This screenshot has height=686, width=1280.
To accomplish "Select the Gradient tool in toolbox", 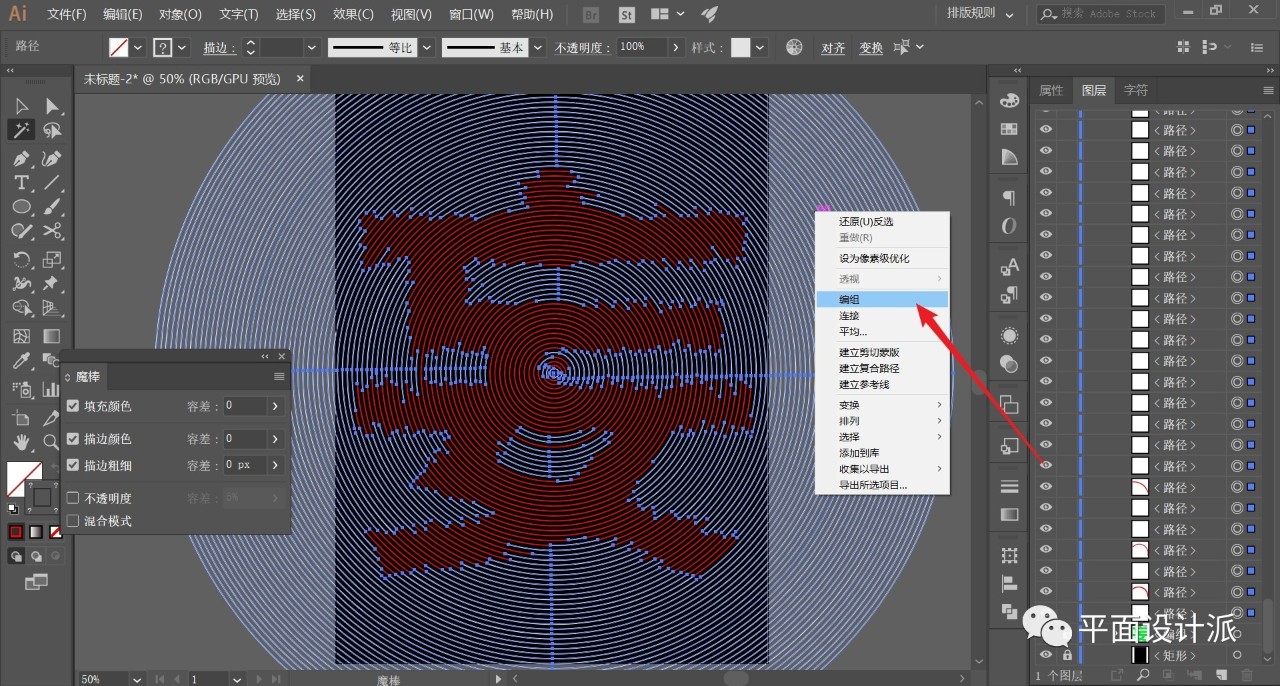I will tap(52, 337).
